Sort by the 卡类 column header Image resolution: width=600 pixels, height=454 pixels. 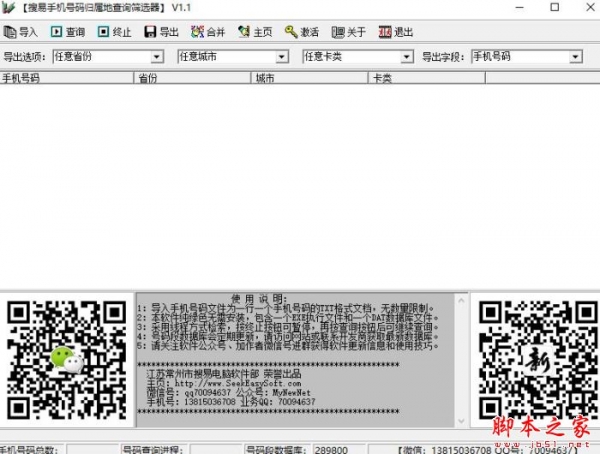(x=427, y=78)
